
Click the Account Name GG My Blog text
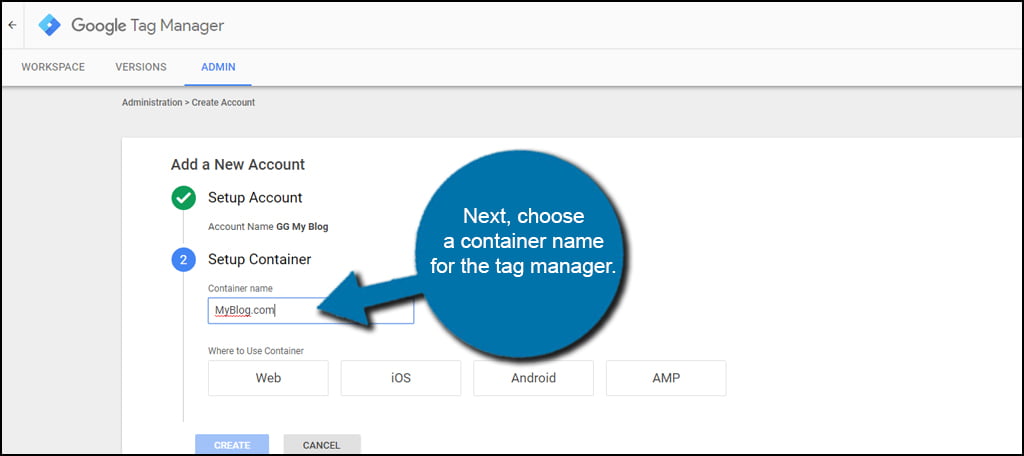pos(268,227)
